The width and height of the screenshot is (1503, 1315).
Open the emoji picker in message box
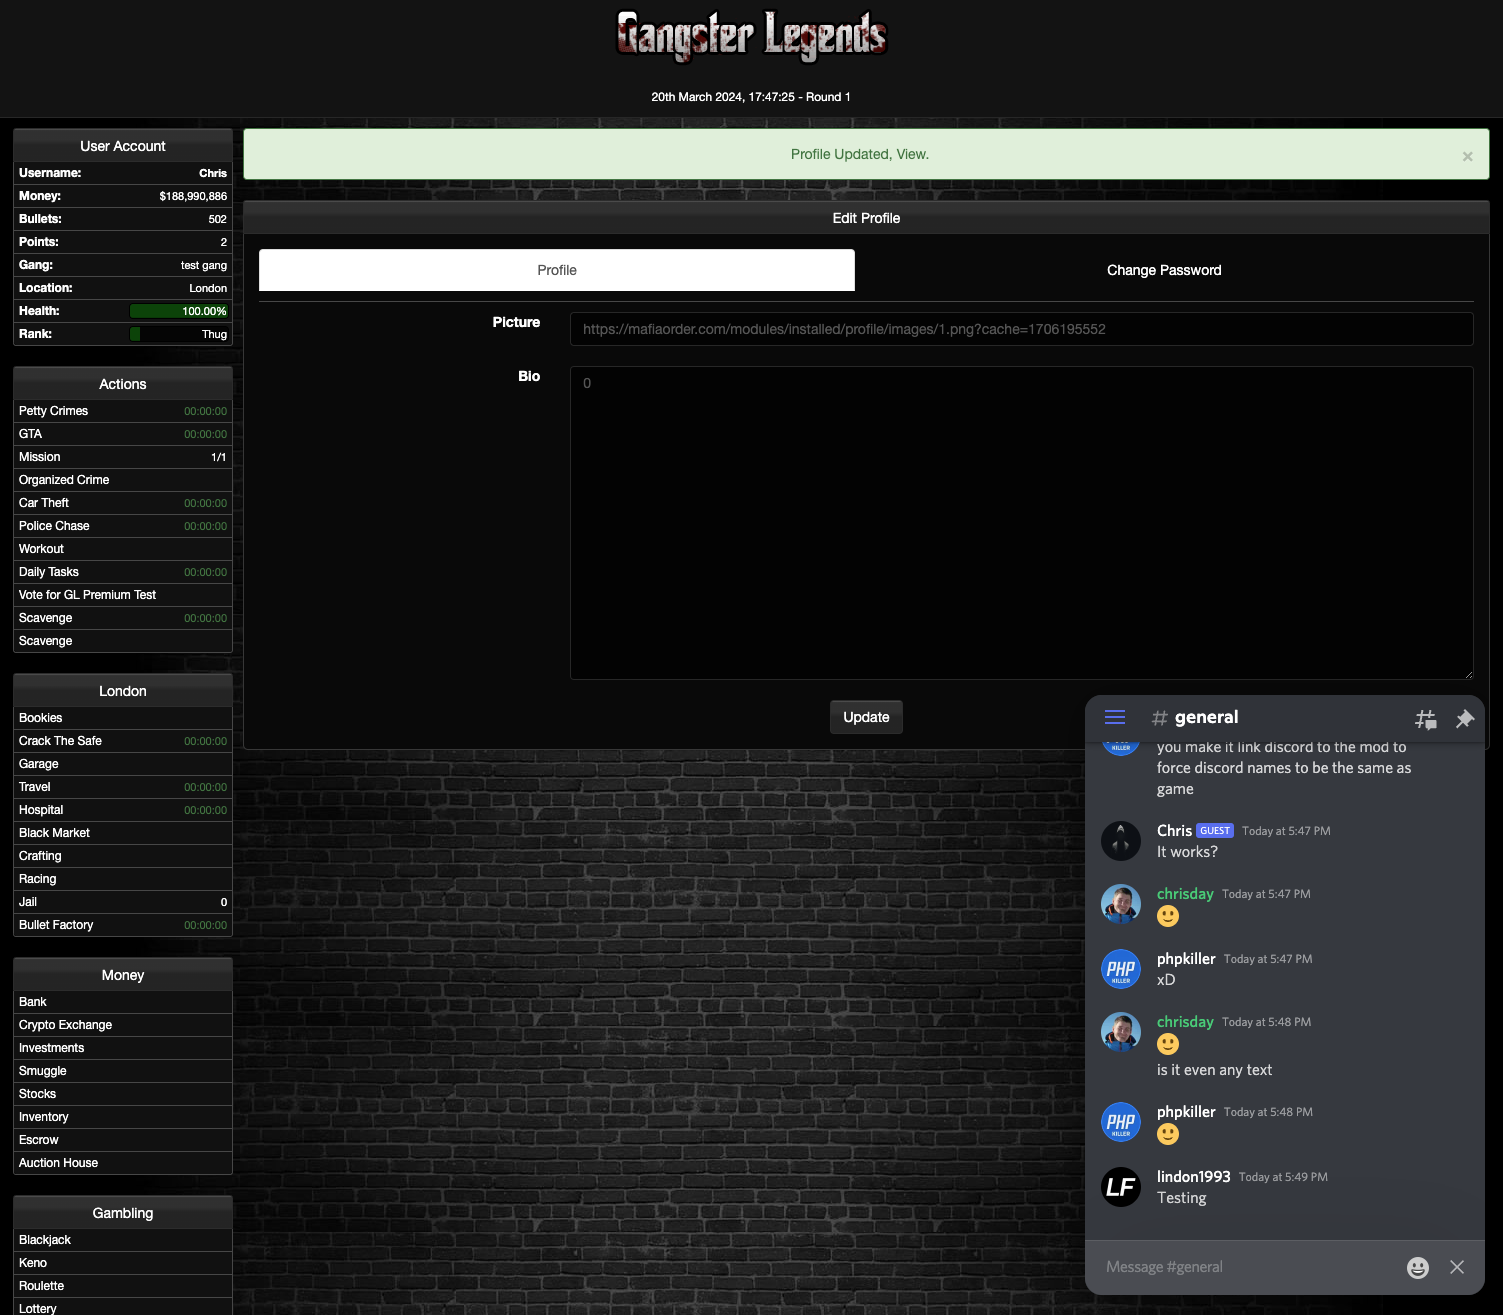coord(1417,1267)
